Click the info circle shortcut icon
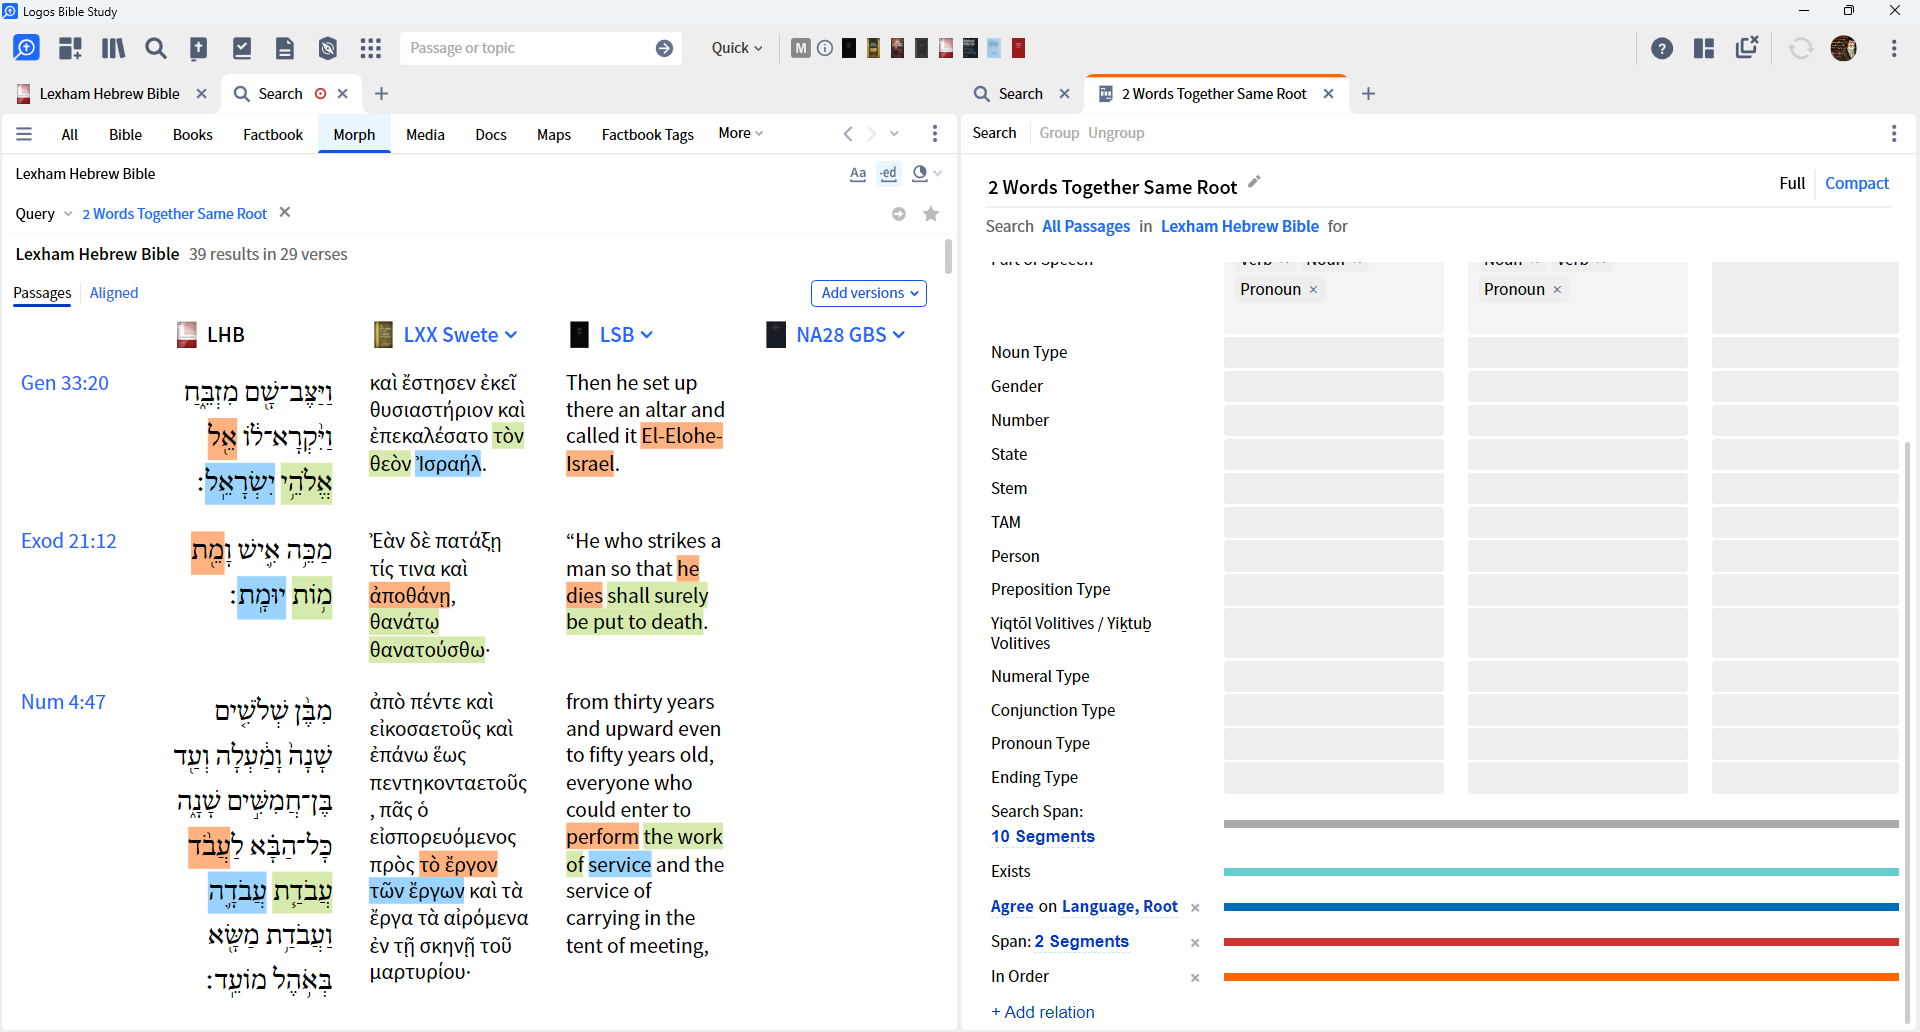The width and height of the screenshot is (1920, 1032). [x=825, y=48]
